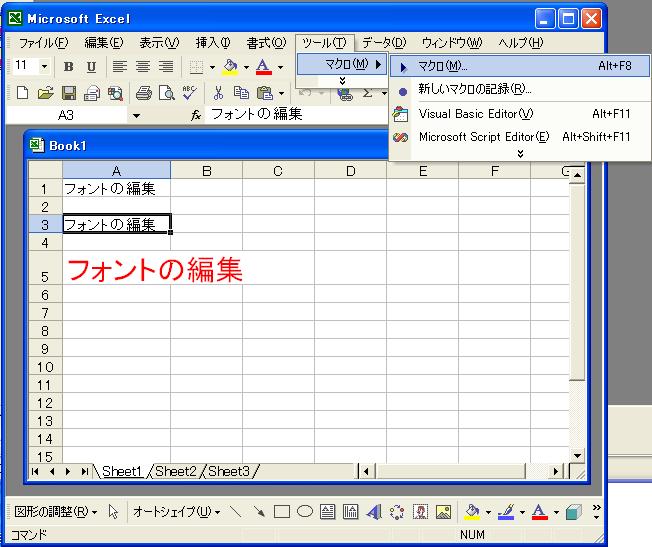
Task: Open 図形の調整(R) drawing menu
Action: point(55,512)
